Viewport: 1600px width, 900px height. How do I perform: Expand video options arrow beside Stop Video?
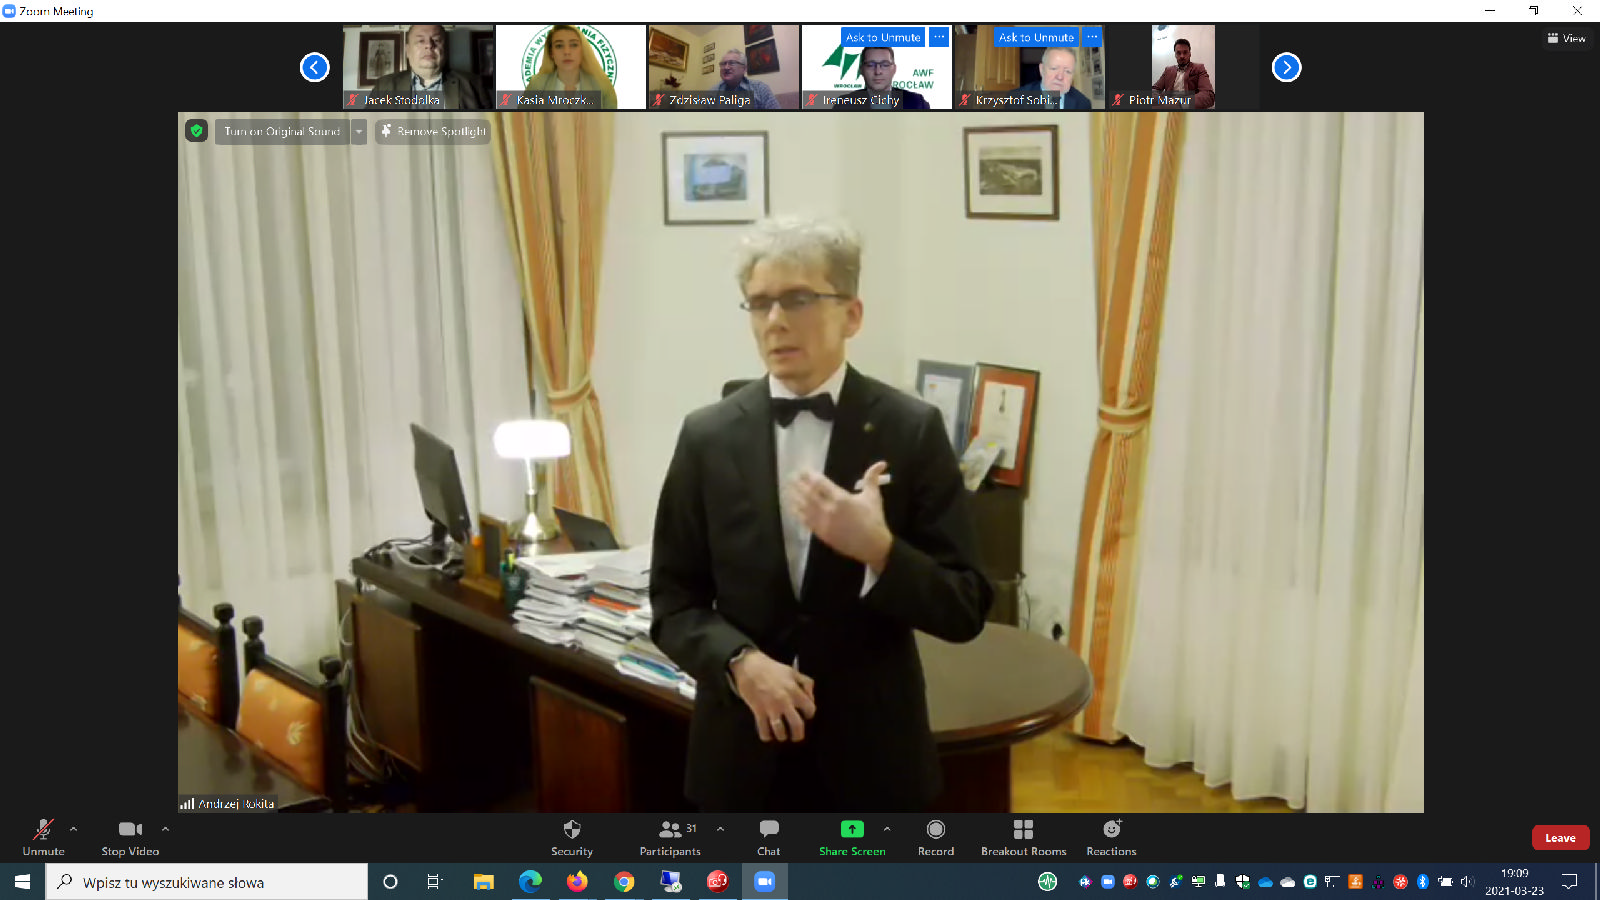click(x=165, y=829)
